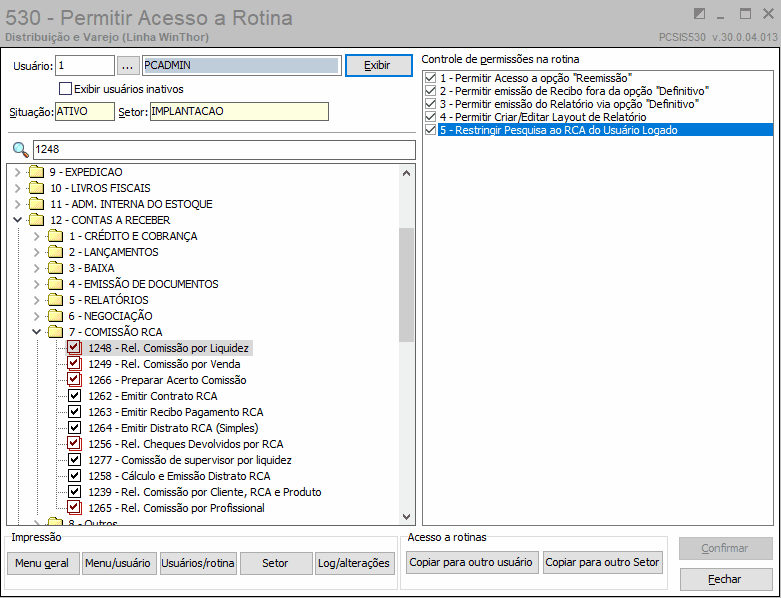Click the Setor field showing IMPLANTACAO
The height and width of the screenshot is (598, 781).
(x=239, y=112)
